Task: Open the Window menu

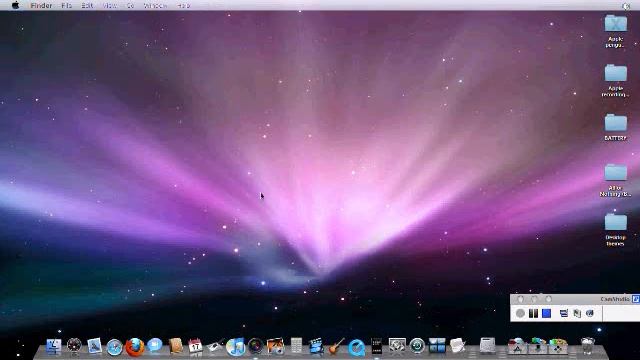Action: 156,6
